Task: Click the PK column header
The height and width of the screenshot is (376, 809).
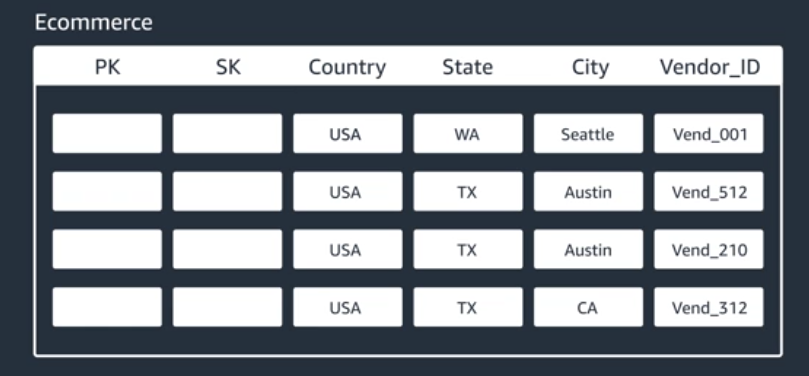Action: point(107,67)
